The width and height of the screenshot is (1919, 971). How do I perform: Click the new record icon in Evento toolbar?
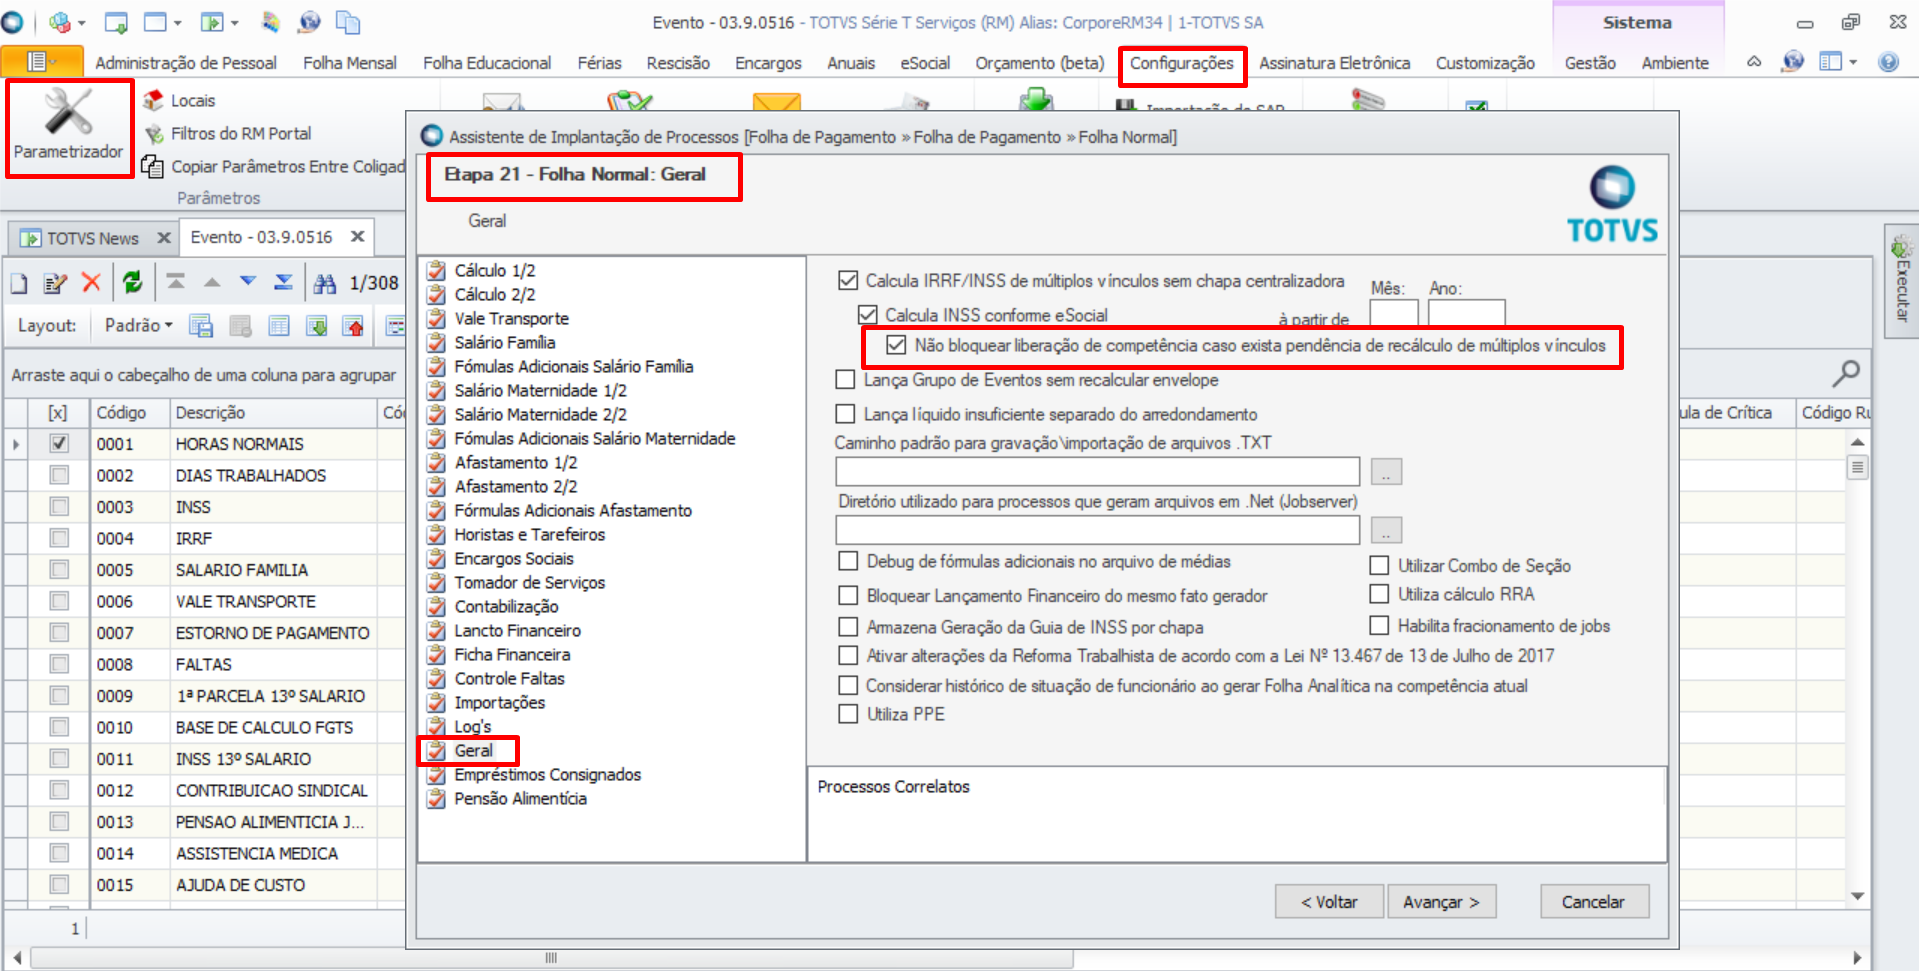19,284
